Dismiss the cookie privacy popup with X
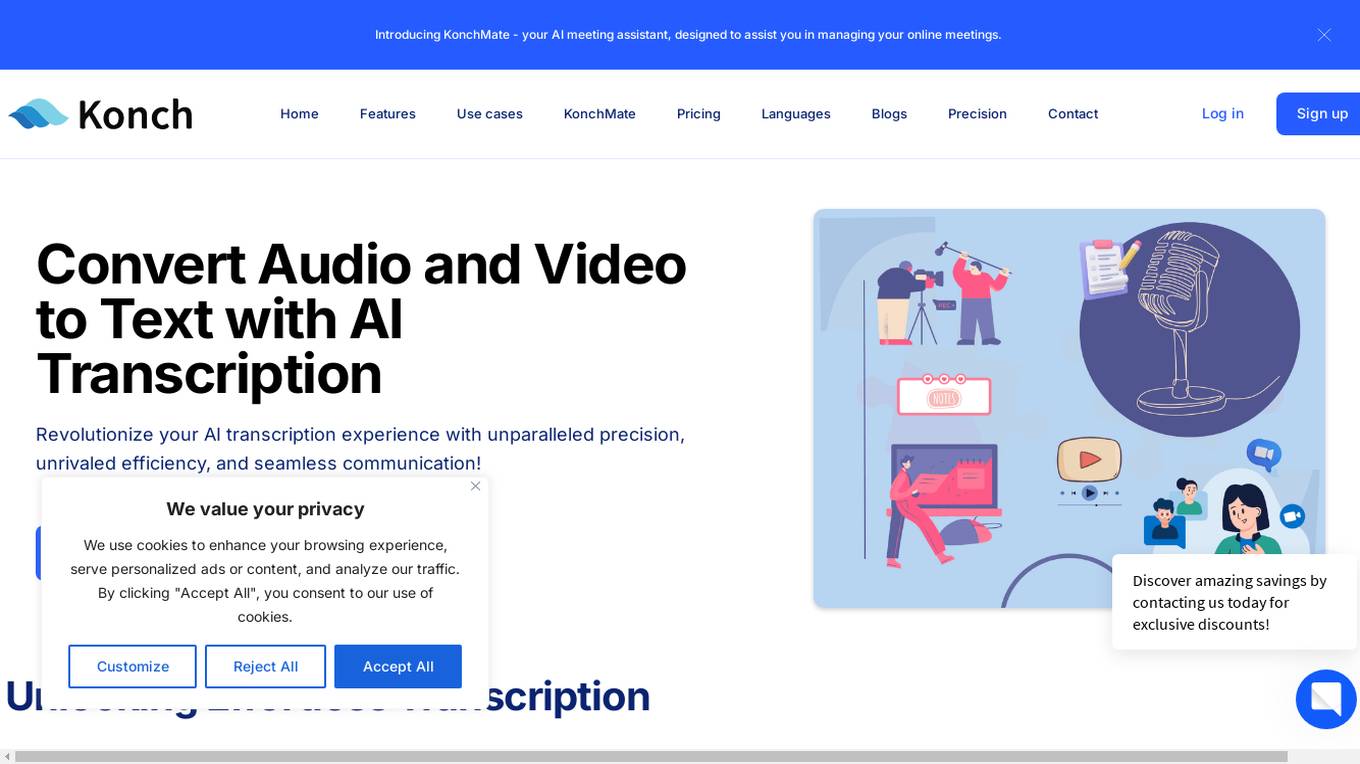The width and height of the screenshot is (1360, 764). pos(475,486)
